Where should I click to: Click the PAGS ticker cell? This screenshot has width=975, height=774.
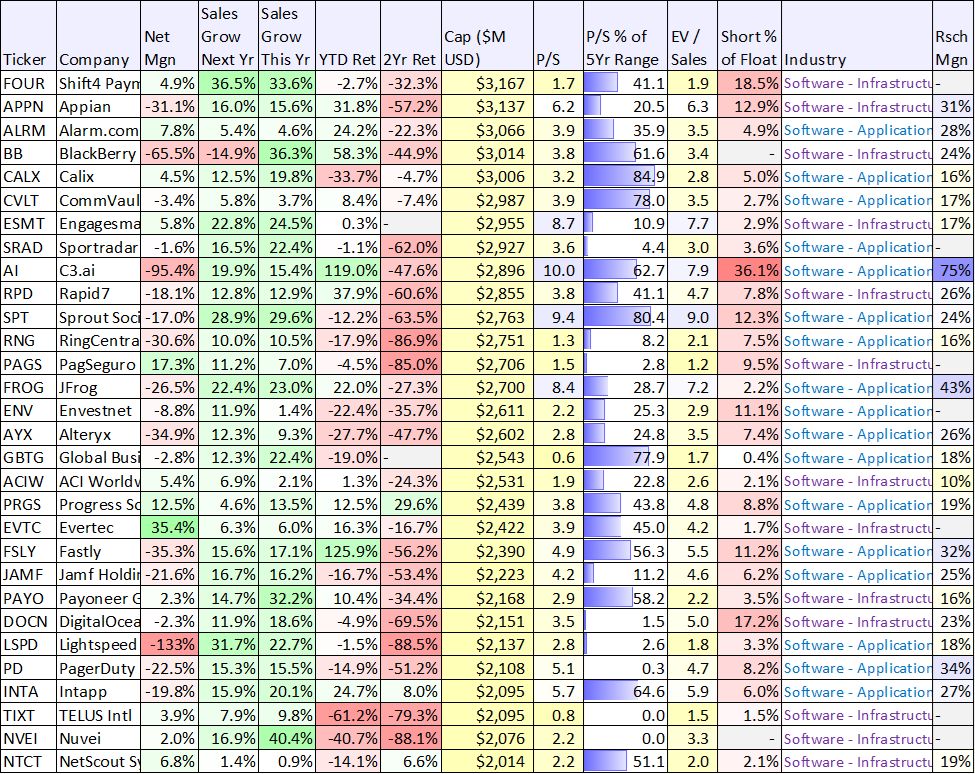pyautogui.click(x=28, y=364)
